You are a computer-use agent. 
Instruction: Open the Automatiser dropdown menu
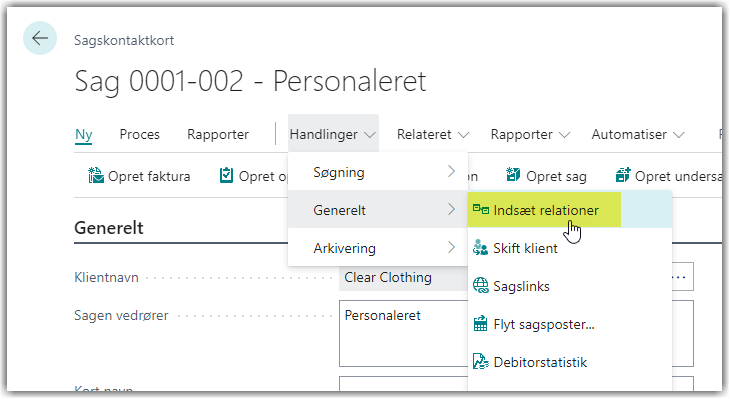tap(638, 135)
